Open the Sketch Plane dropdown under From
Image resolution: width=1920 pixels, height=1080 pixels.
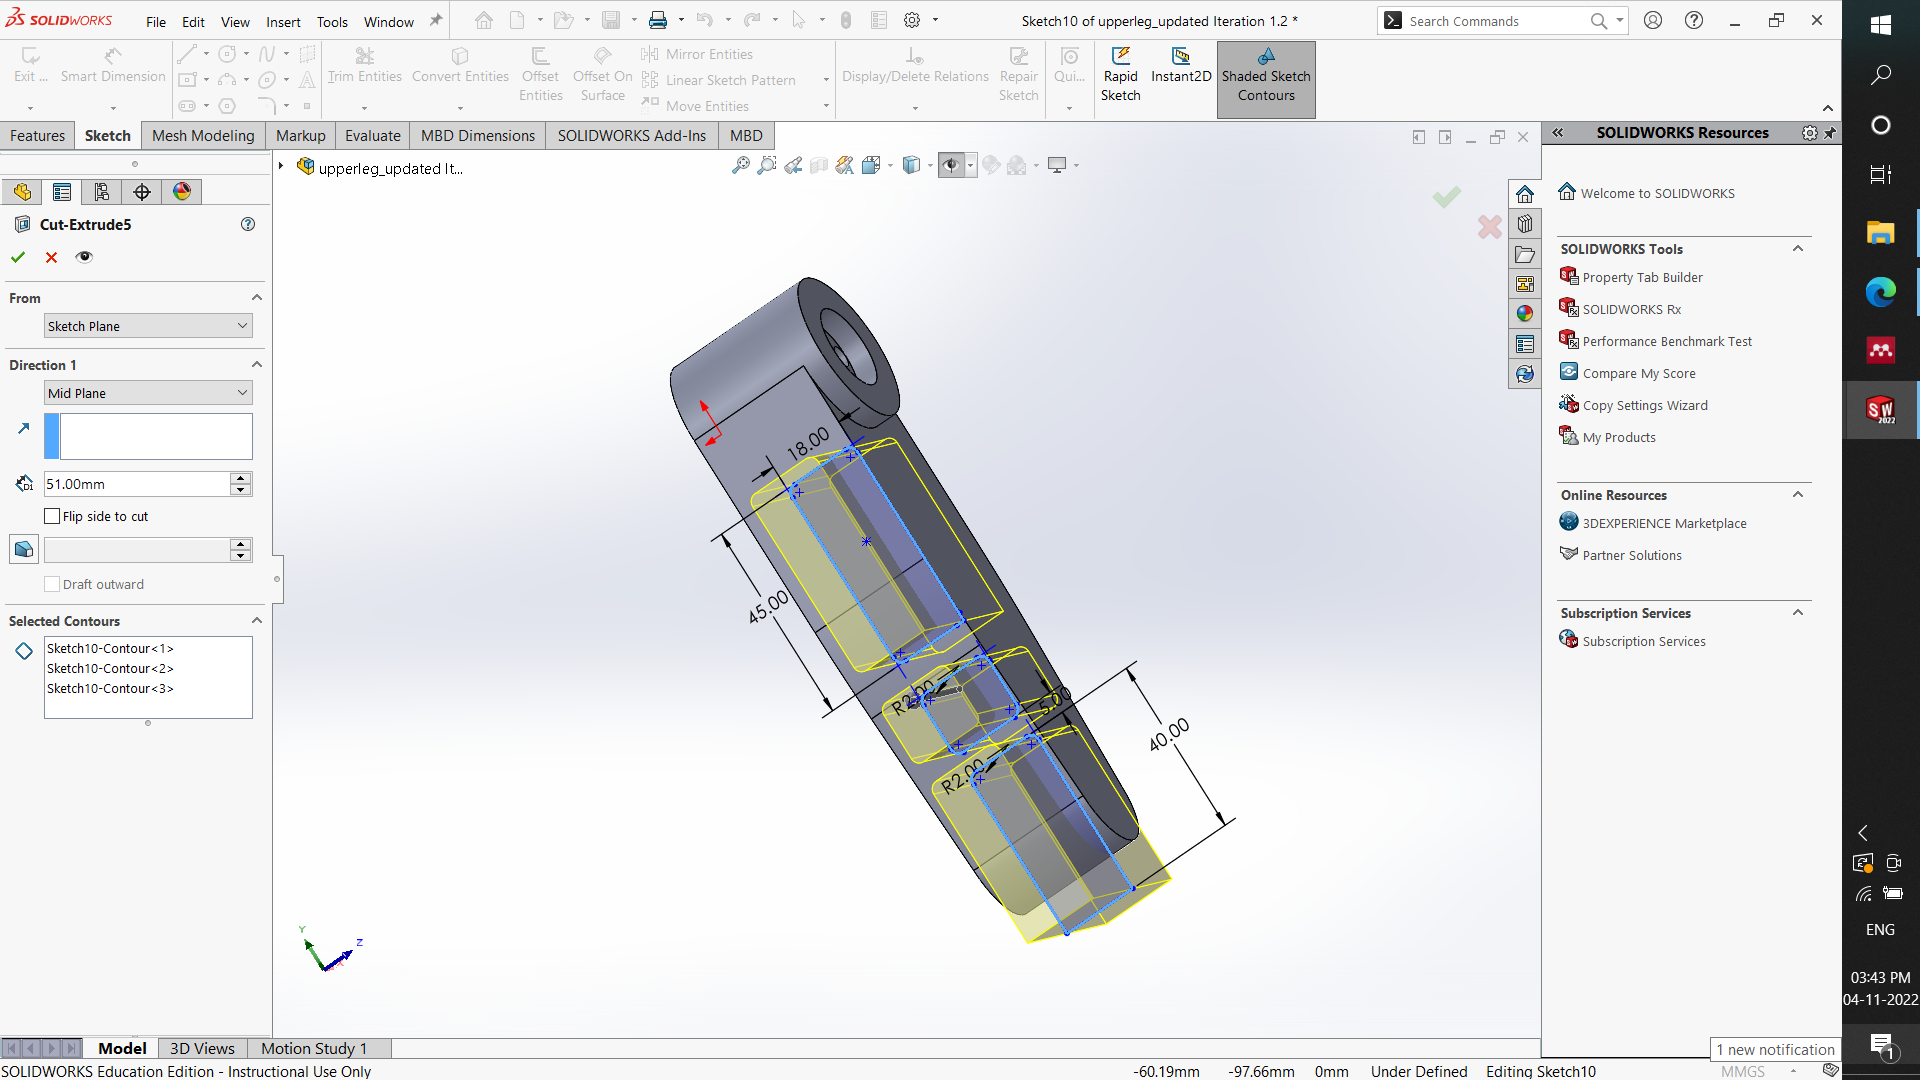point(240,326)
